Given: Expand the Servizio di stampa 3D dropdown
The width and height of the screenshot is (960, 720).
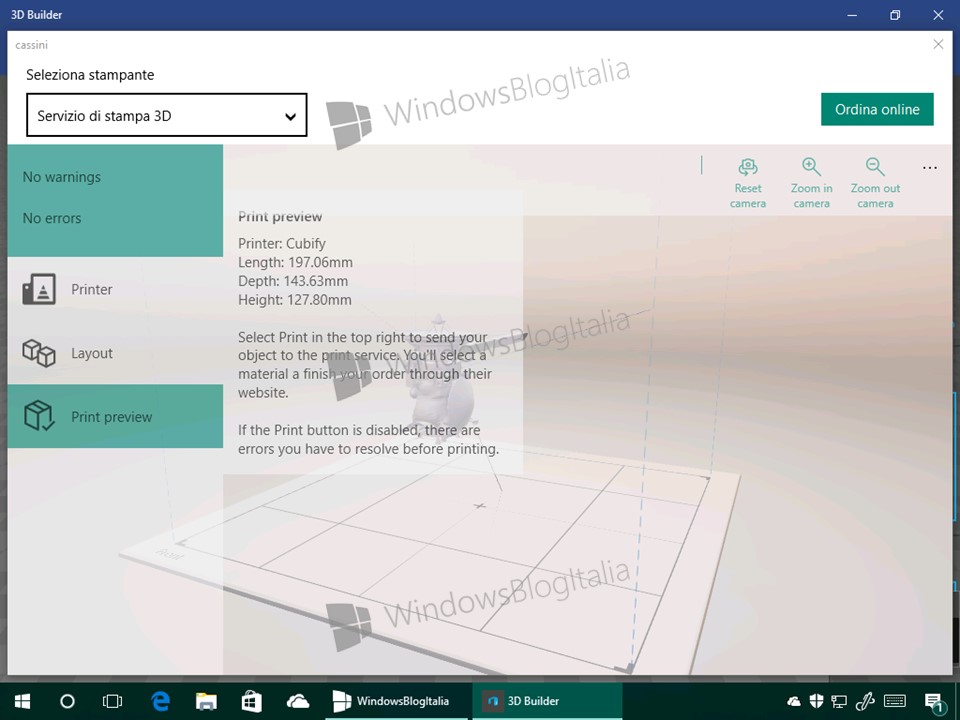Looking at the screenshot, I should click(x=167, y=115).
